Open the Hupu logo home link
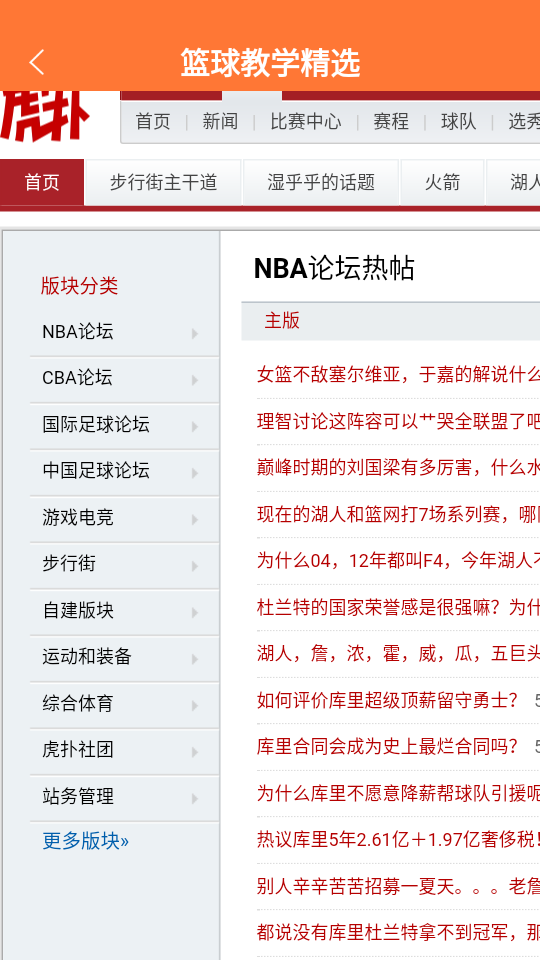This screenshot has height=960, width=540. point(44,116)
